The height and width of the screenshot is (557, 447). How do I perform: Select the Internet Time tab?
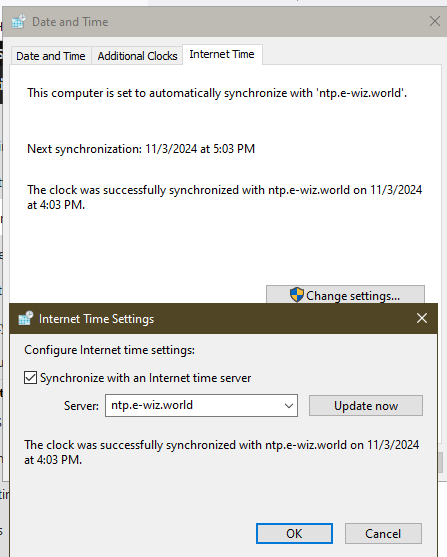[222, 55]
